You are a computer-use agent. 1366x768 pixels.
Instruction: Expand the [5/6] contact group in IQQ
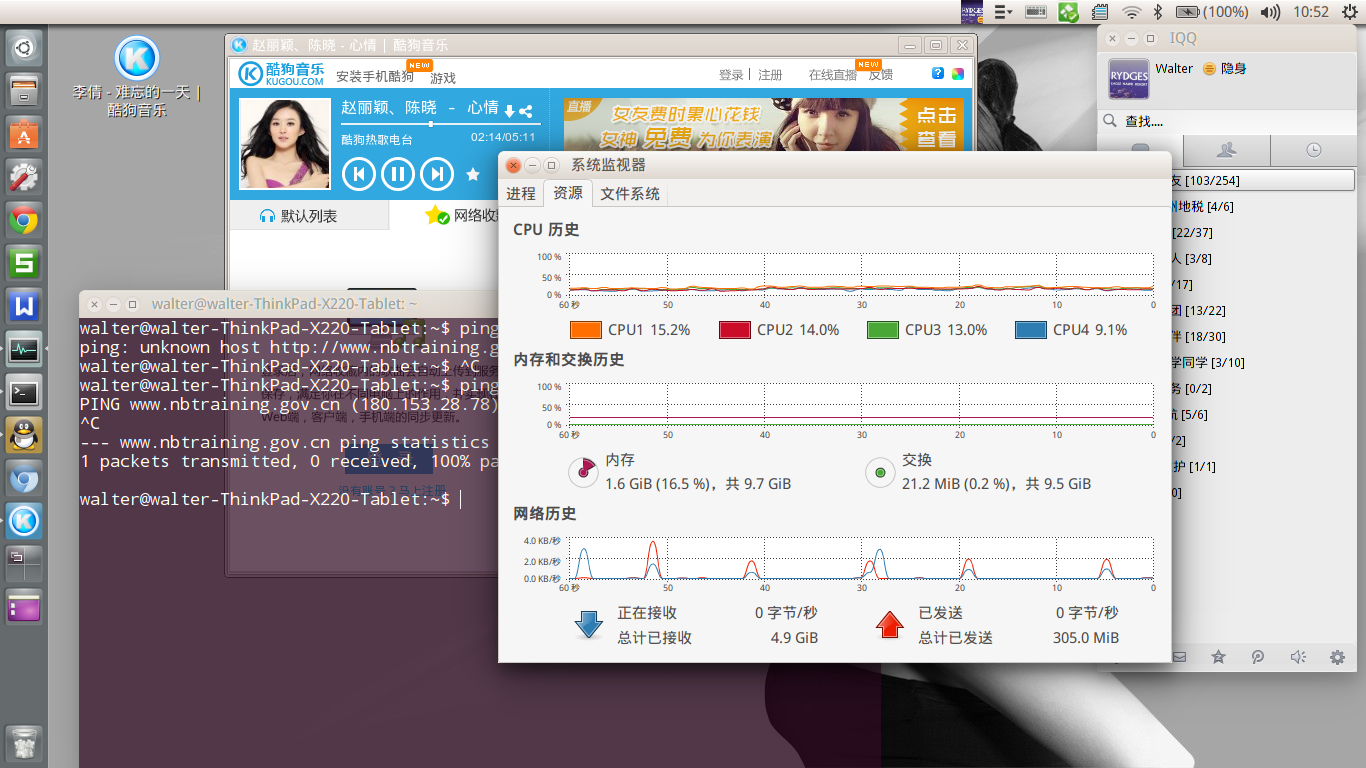[1262, 414]
